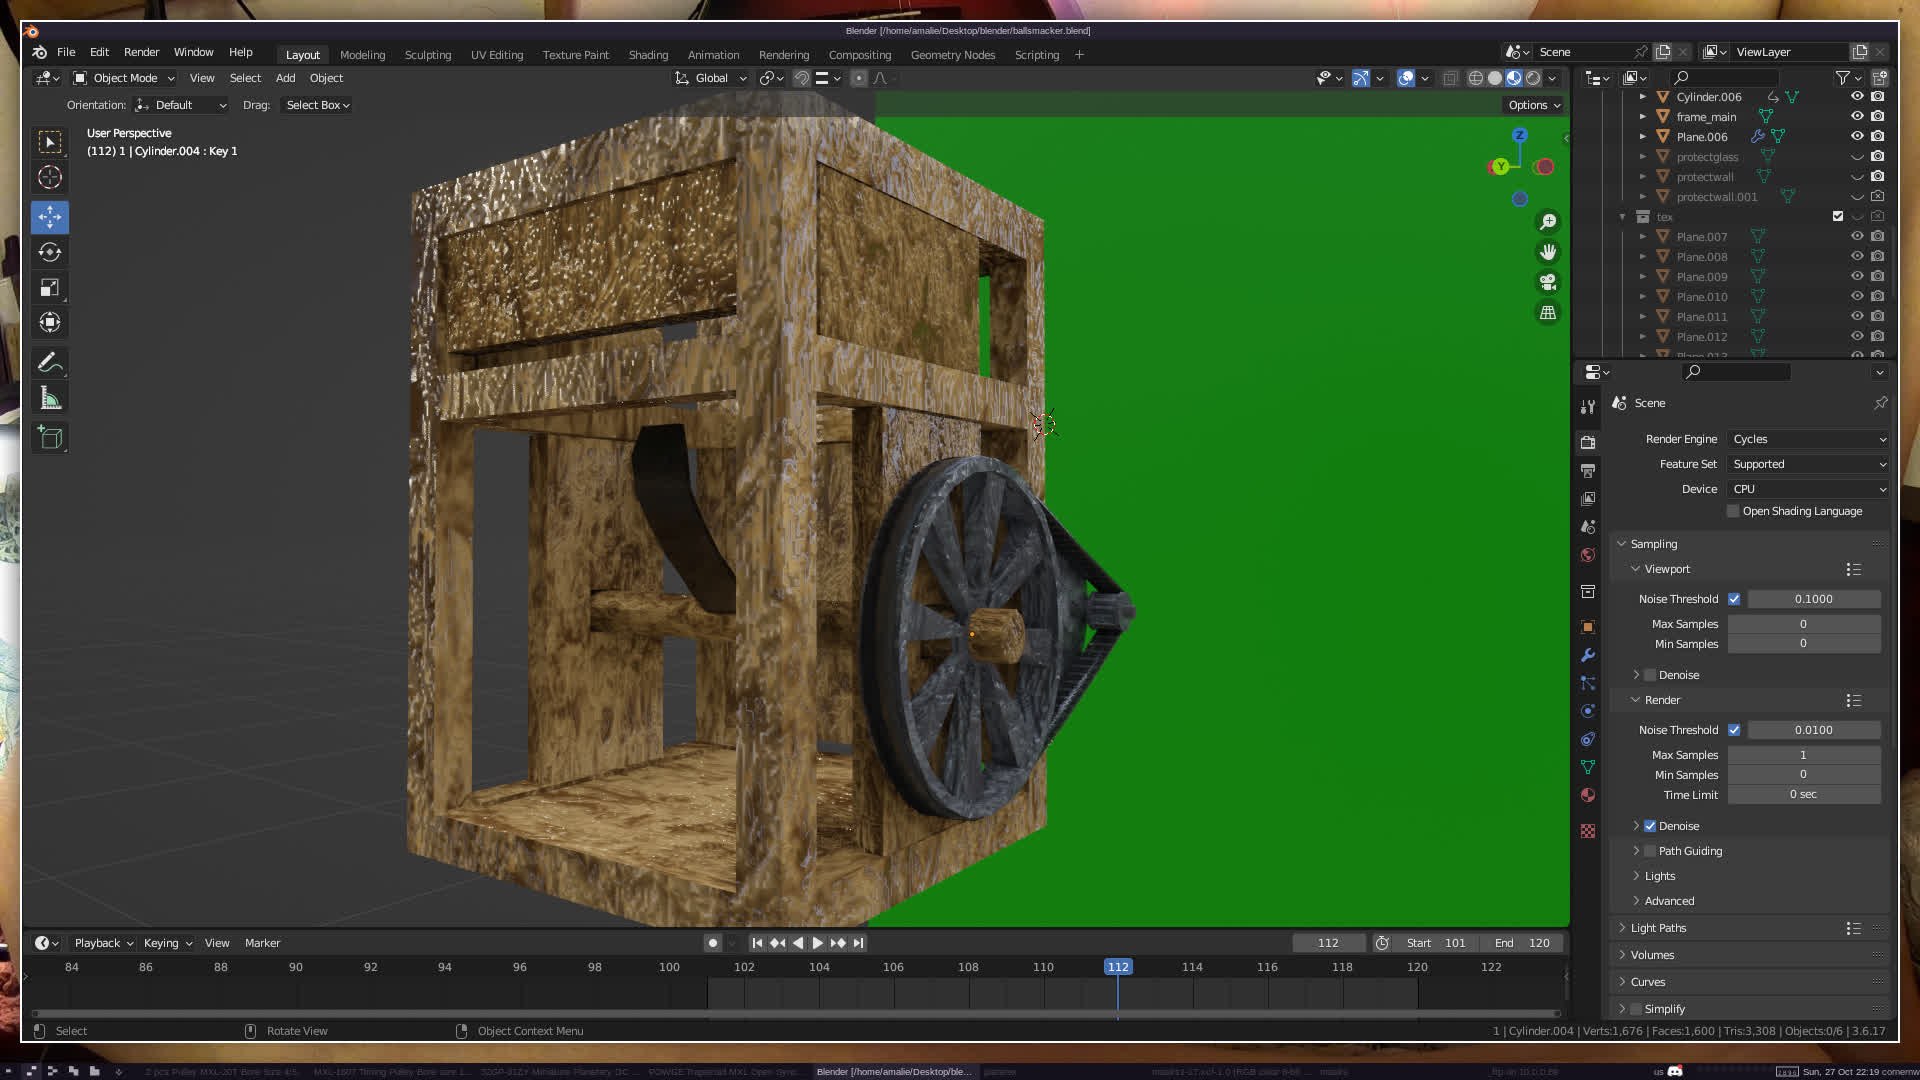The image size is (1920, 1080).
Task: Hide Cylinder.006 in the outliner
Action: (x=1857, y=97)
